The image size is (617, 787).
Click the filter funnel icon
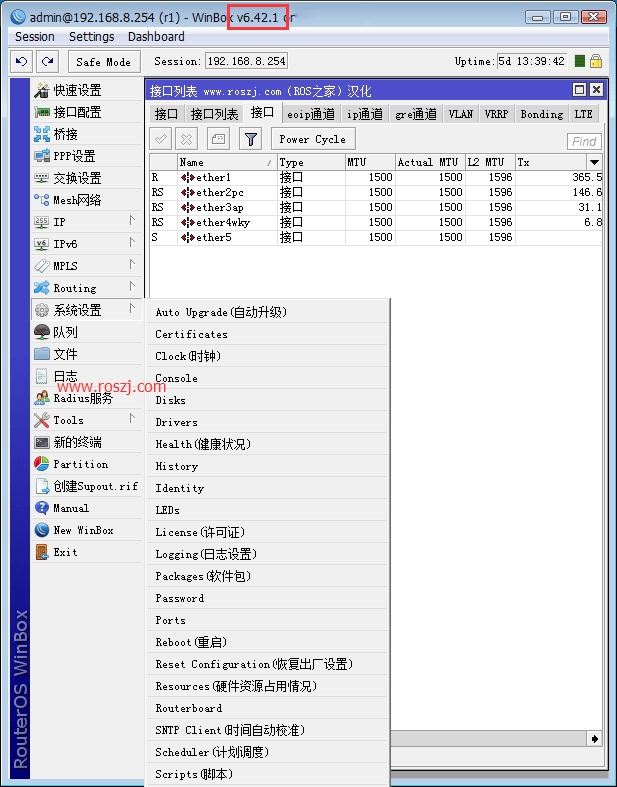(251, 139)
